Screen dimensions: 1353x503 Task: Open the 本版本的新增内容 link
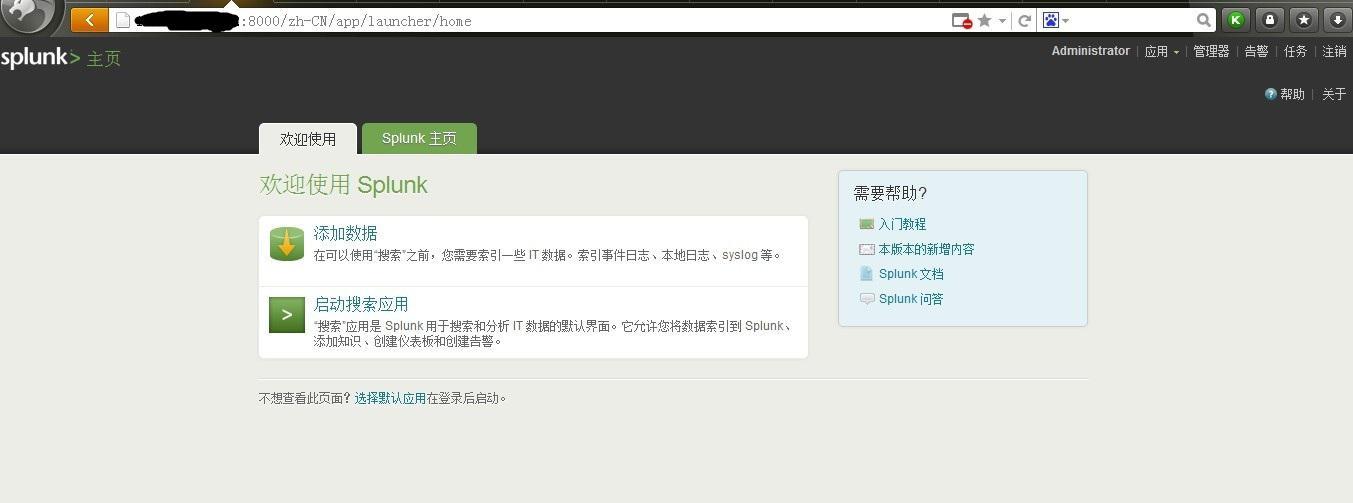tap(926, 249)
